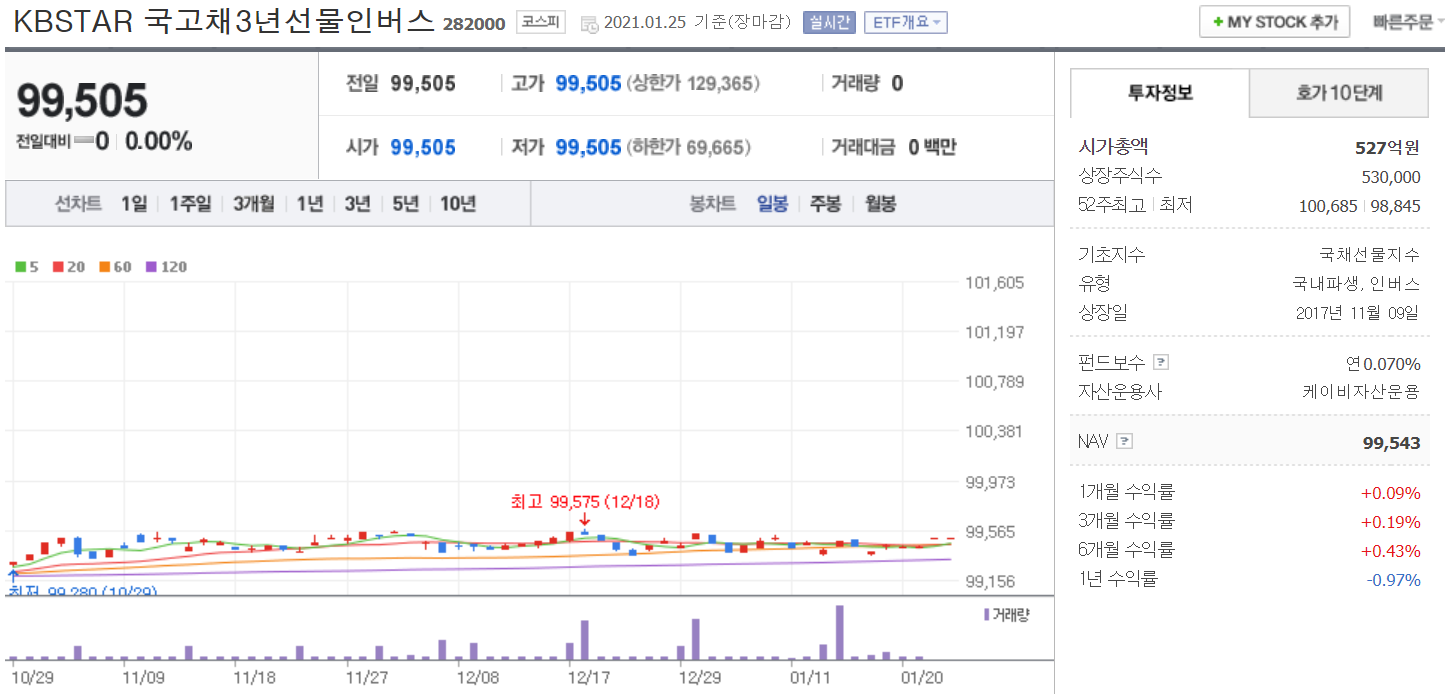Click the calendar icon beside the date

589,23
